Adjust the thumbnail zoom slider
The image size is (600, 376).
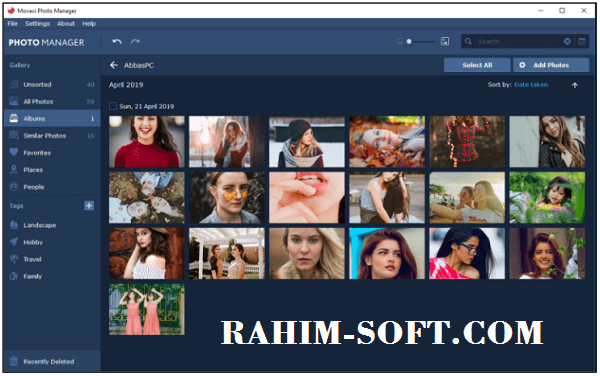pyautogui.click(x=421, y=41)
